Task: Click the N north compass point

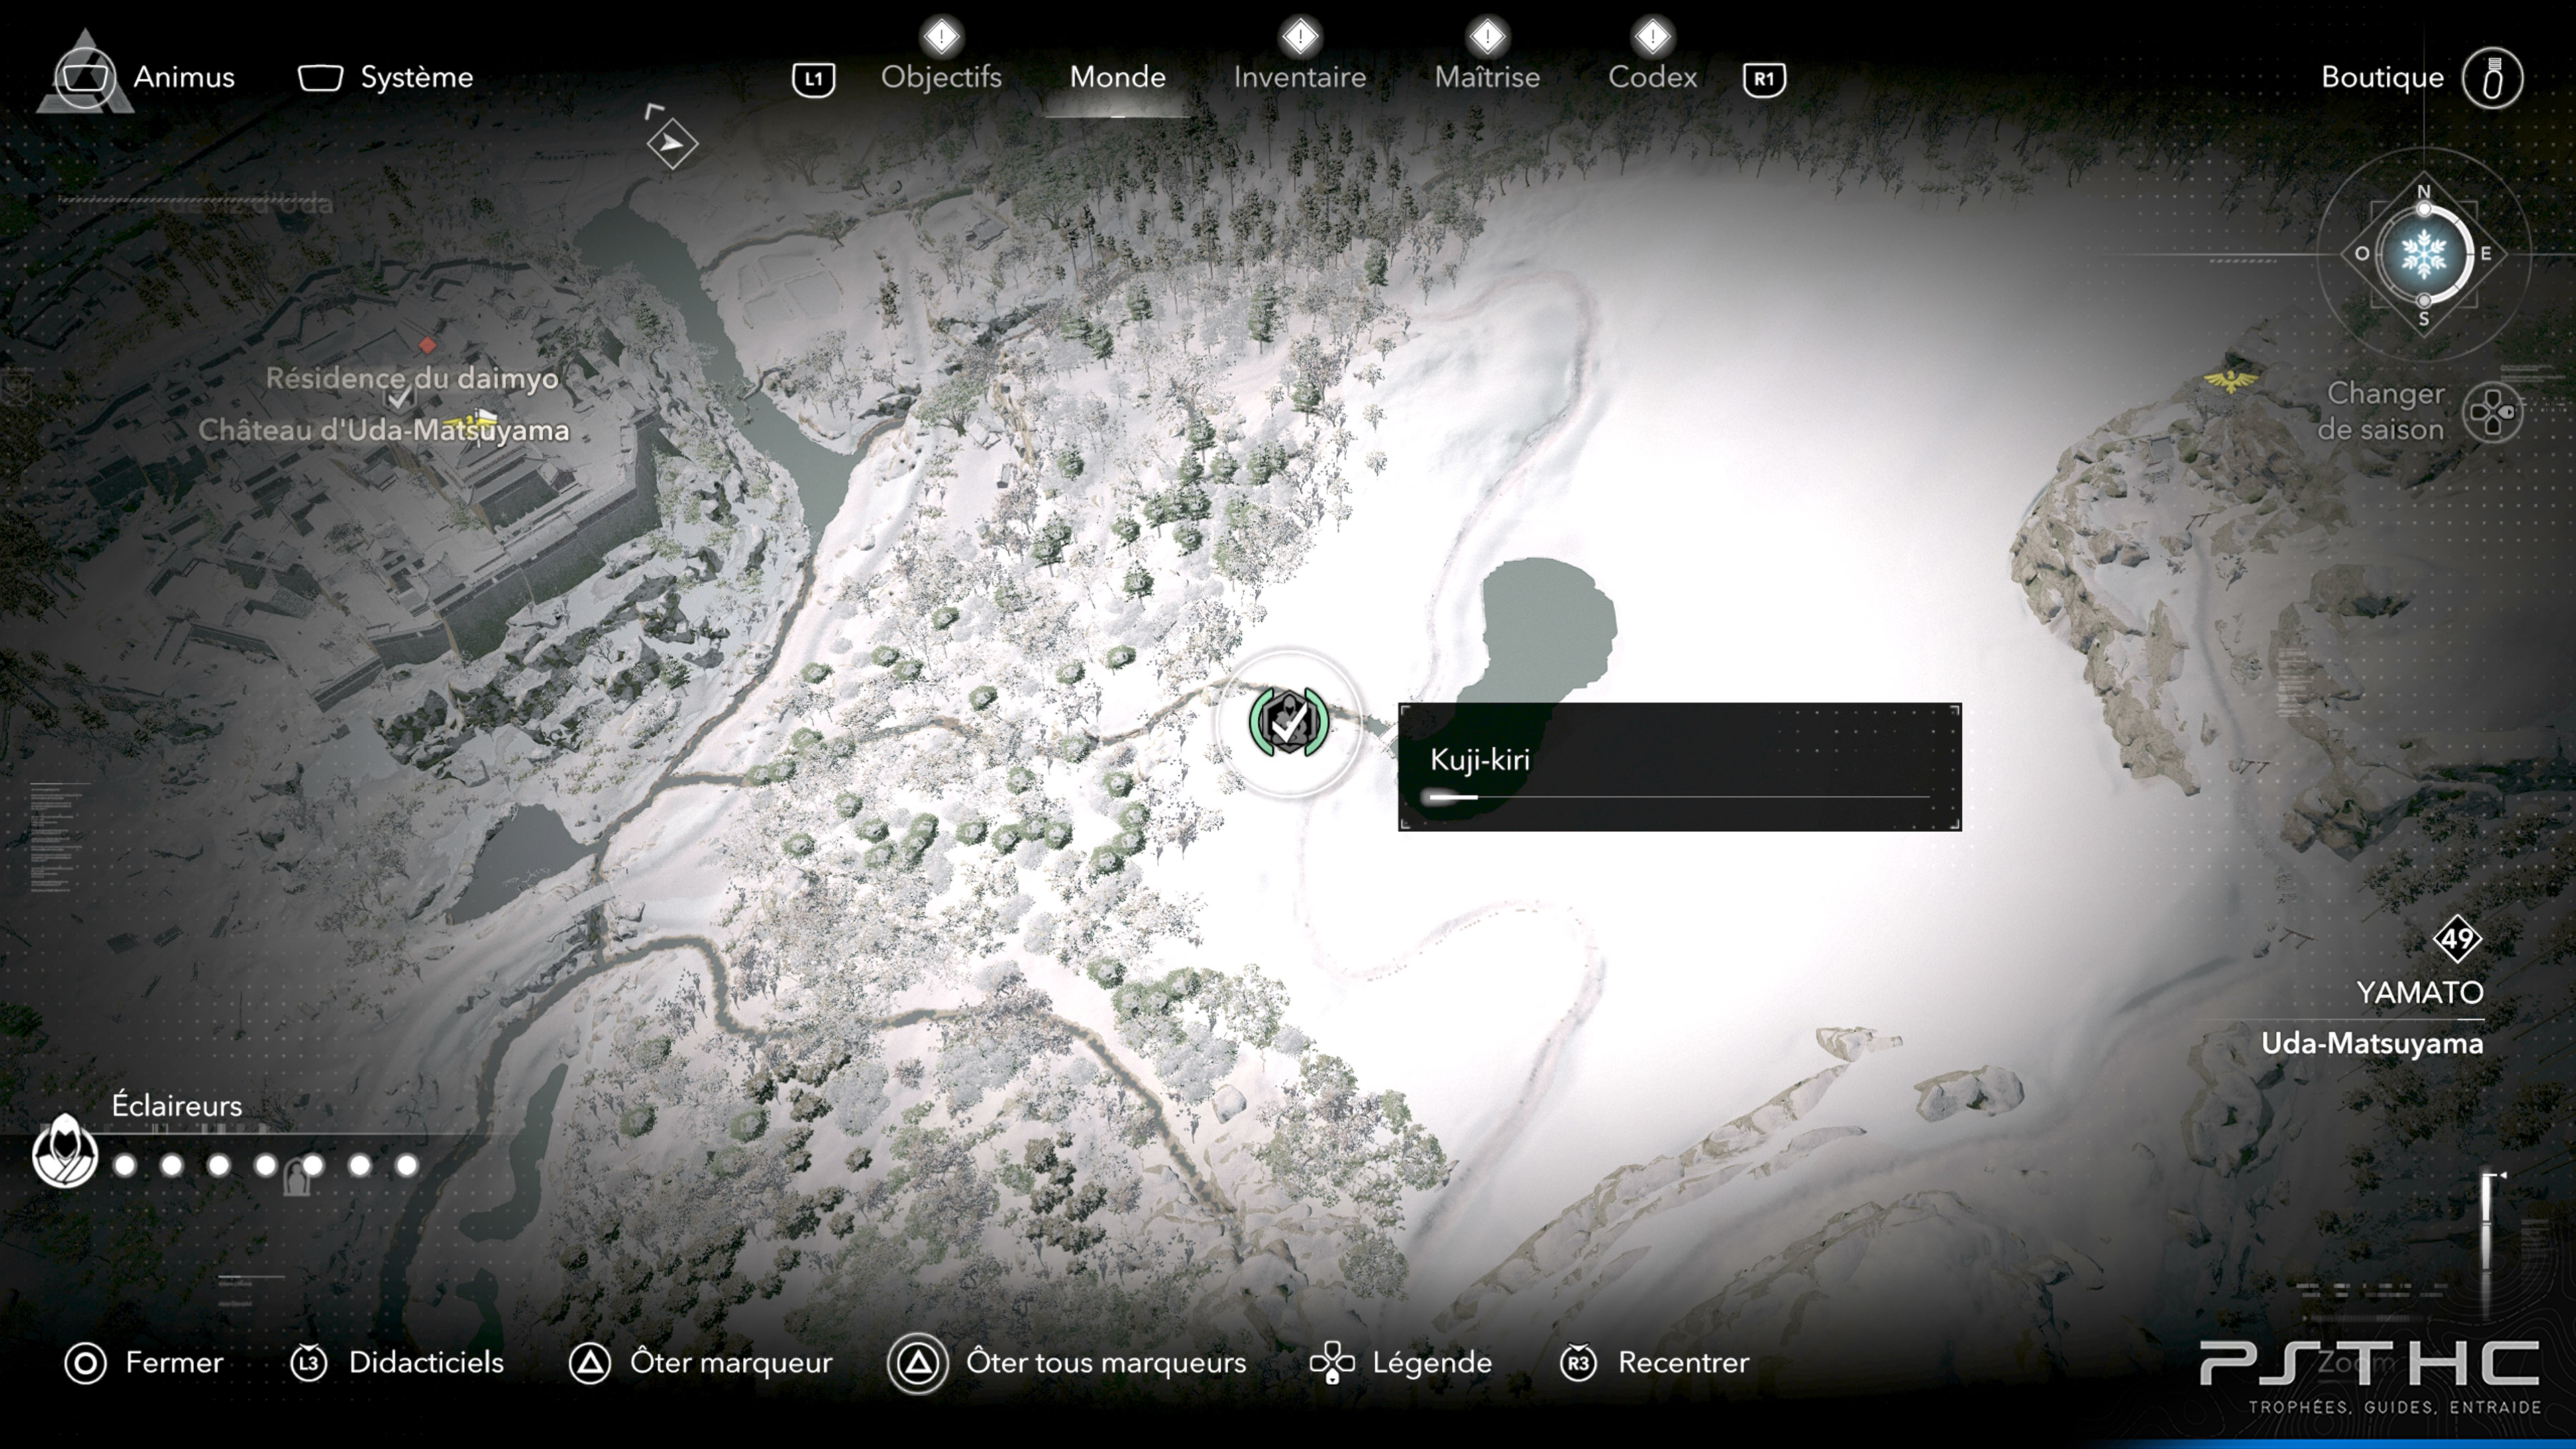Action: click(2423, 192)
